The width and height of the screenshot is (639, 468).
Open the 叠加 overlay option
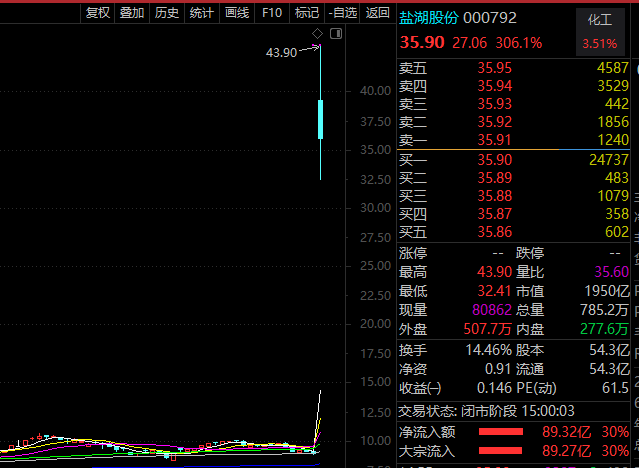[x=132, y=13]
